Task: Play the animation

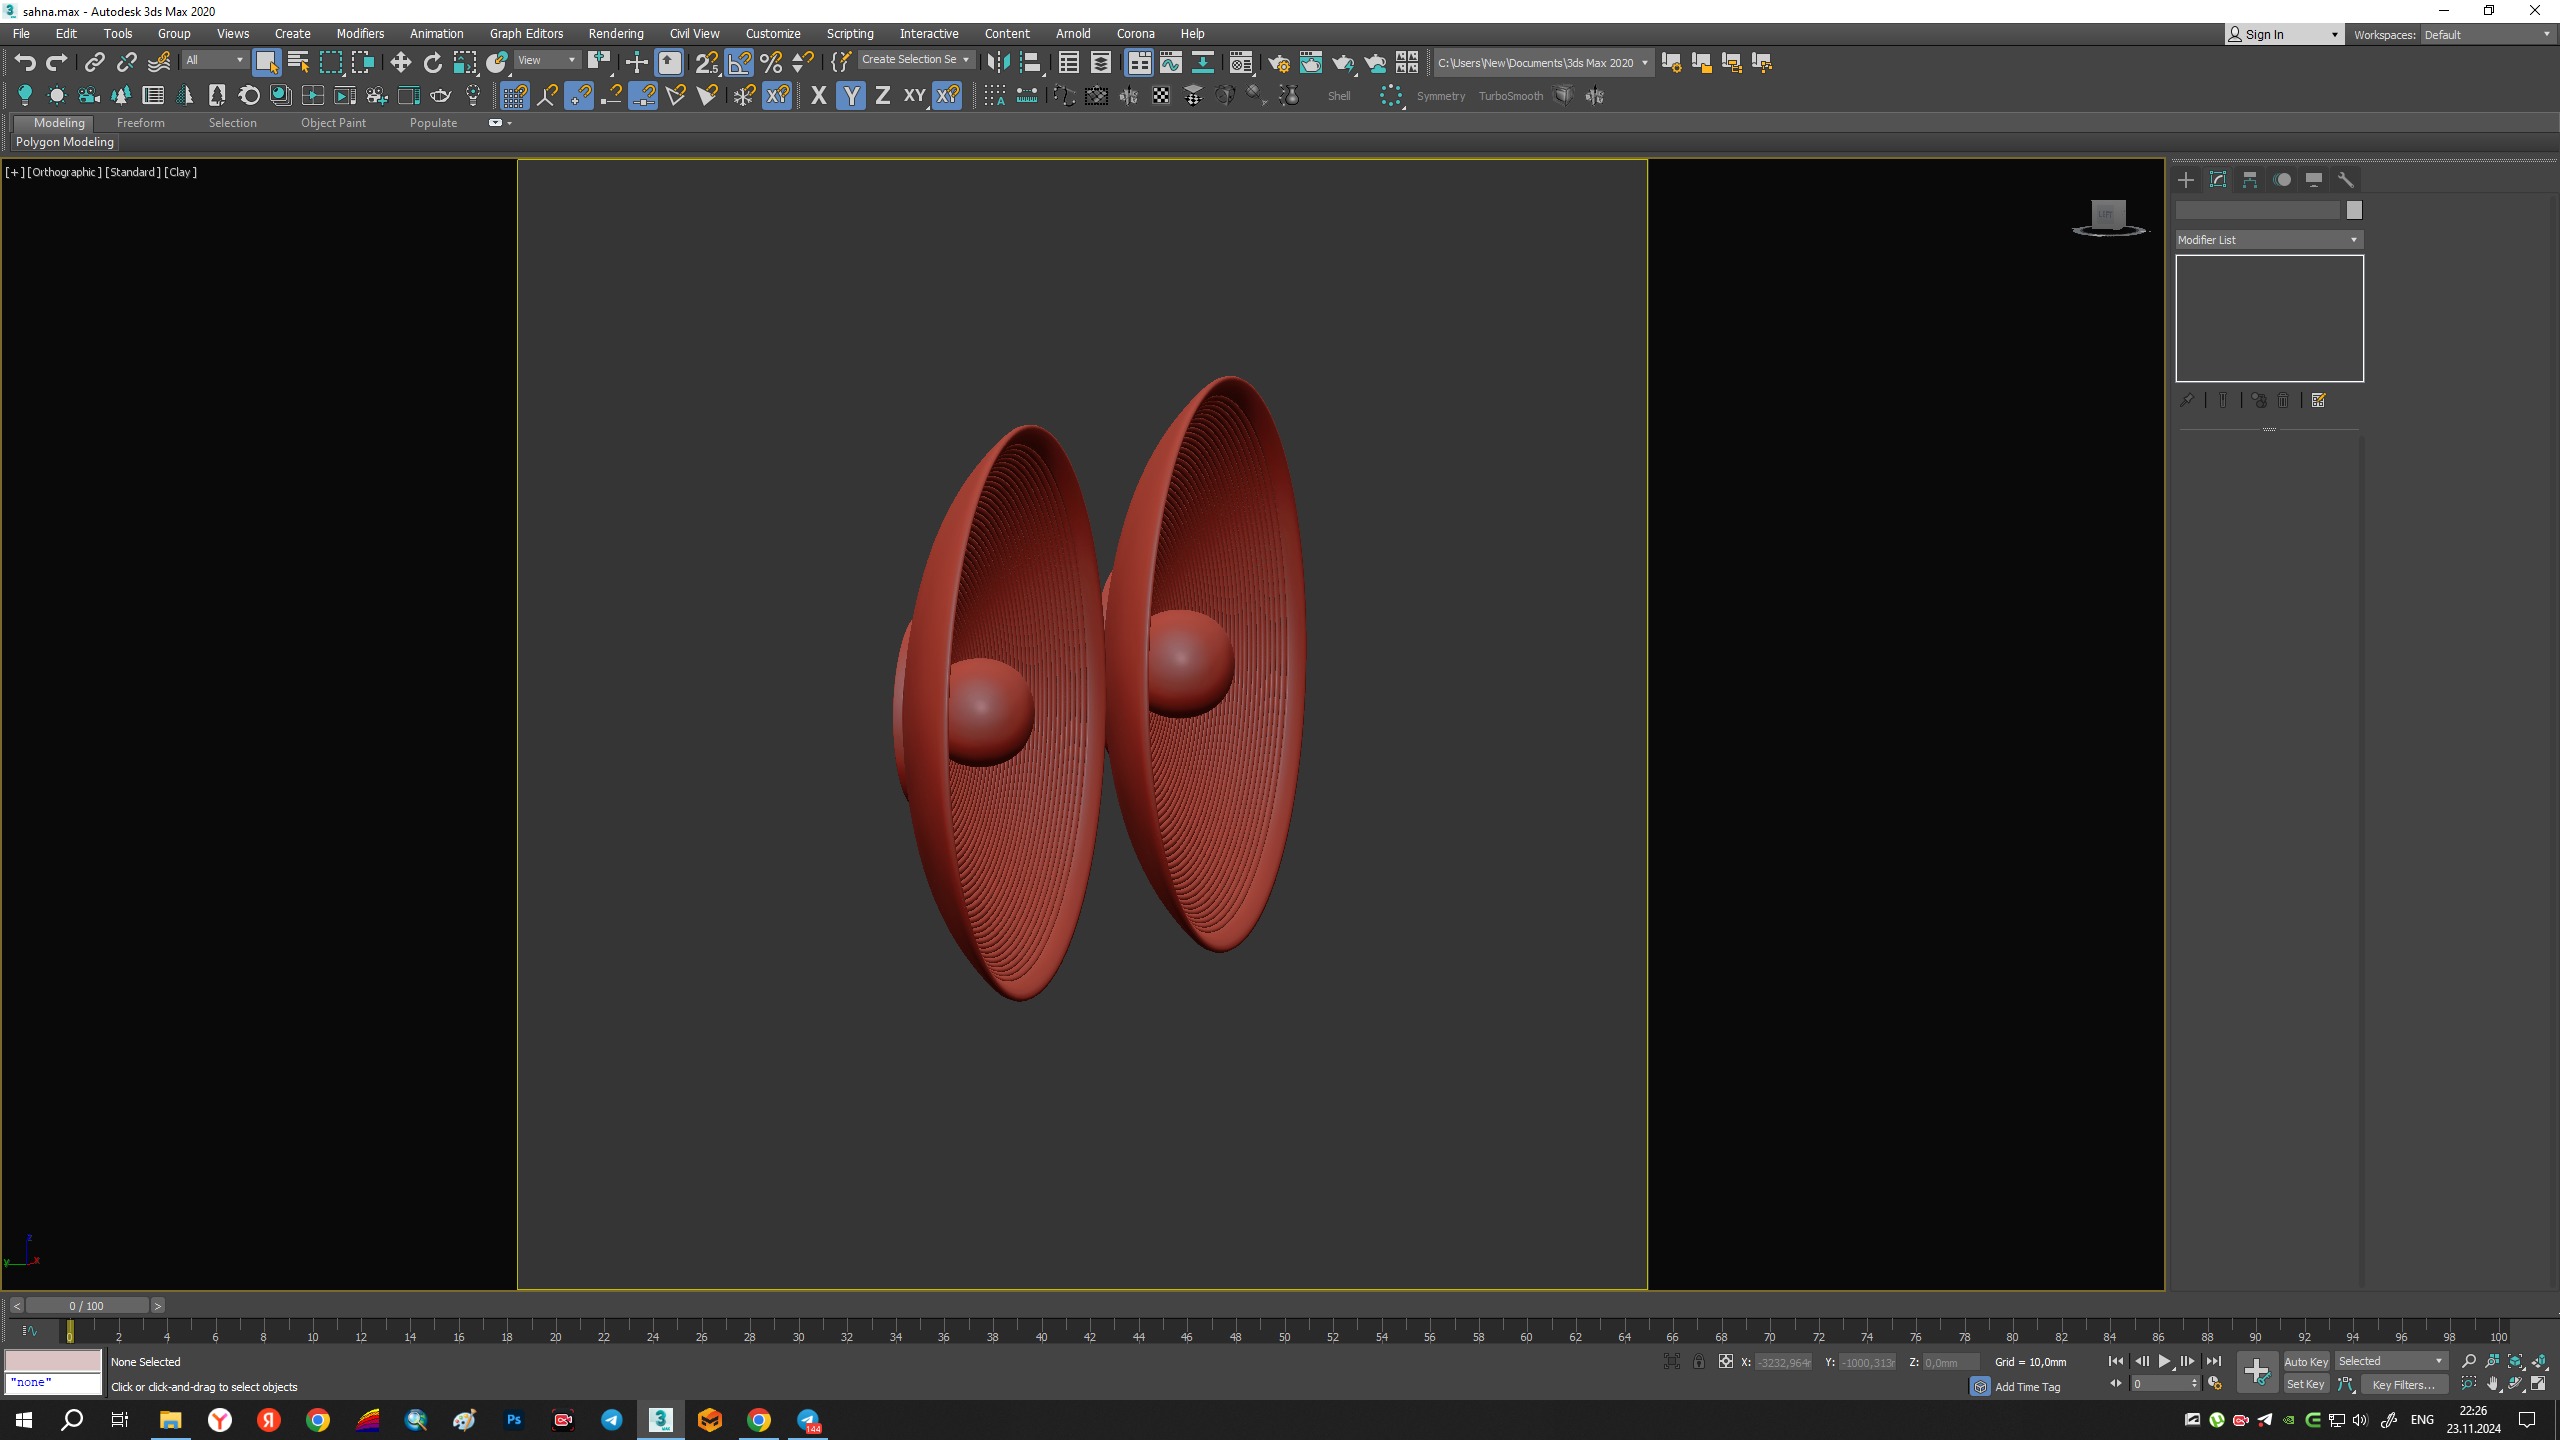Action: [x=2164, y=1361]
